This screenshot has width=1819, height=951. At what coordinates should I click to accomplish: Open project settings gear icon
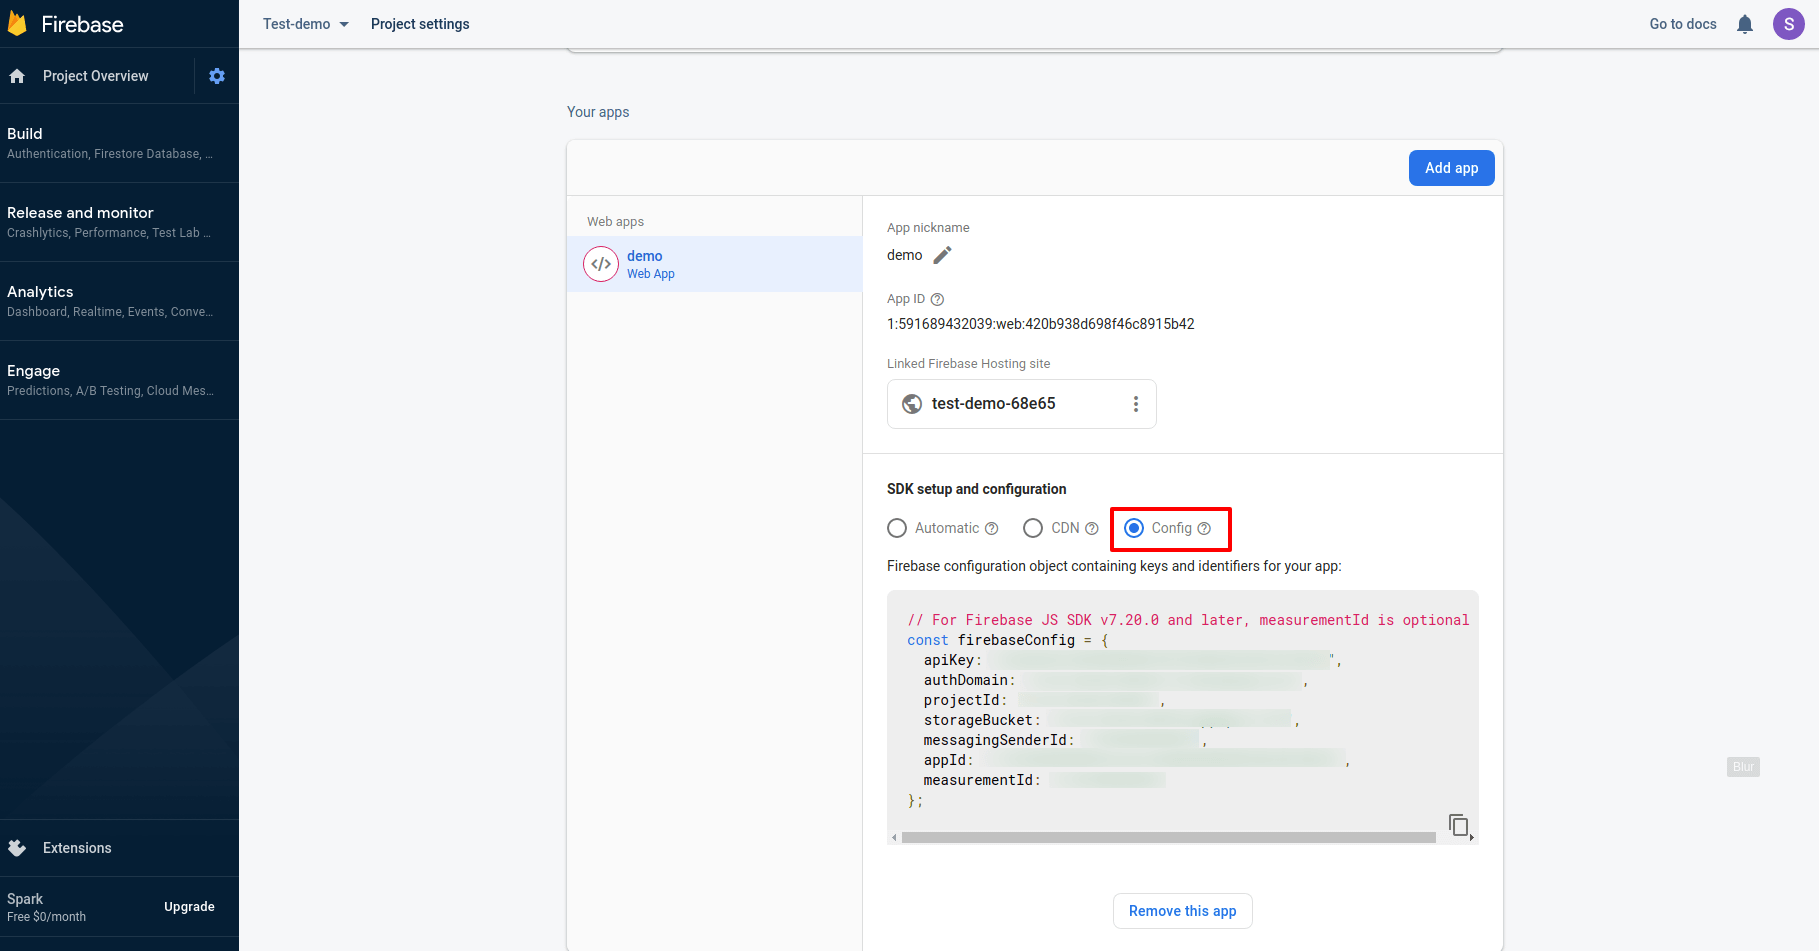coord(217,76)
